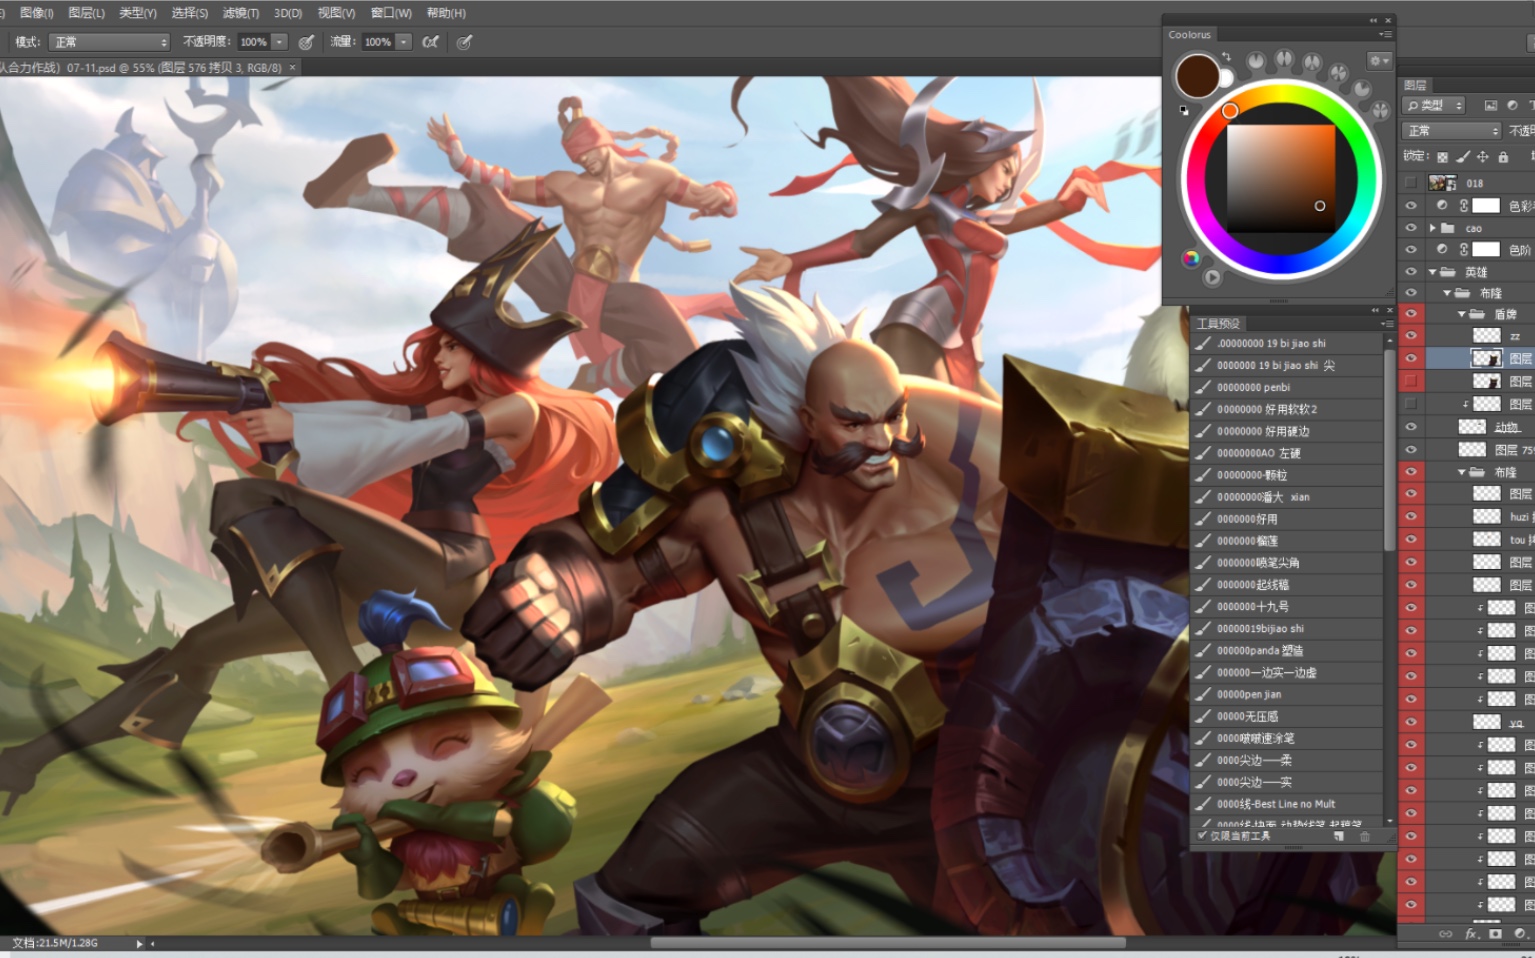Hide the 色阶 adjustment layer
Screen dimensions: 1535x958
[x=1410, y=249]
